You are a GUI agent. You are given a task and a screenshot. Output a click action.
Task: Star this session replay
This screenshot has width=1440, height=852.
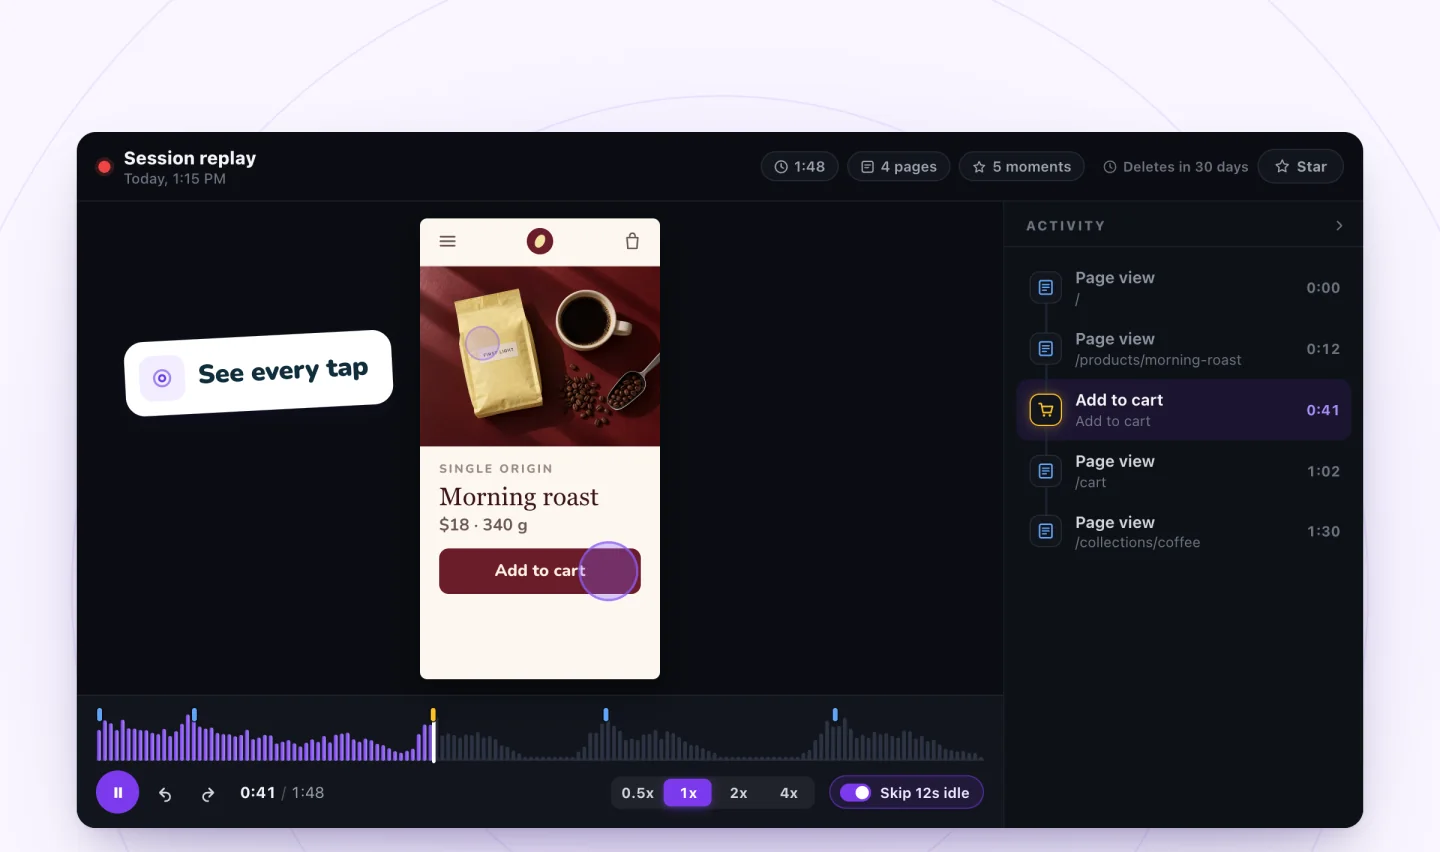pyautogui.click(x=1300, y=167)
